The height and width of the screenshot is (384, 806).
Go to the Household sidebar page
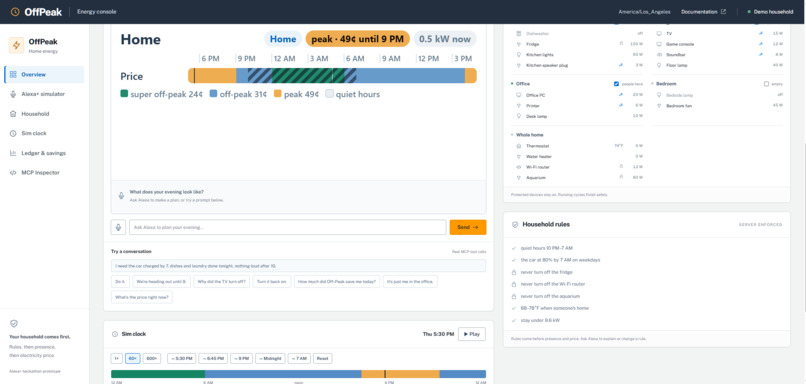point(44,114)
